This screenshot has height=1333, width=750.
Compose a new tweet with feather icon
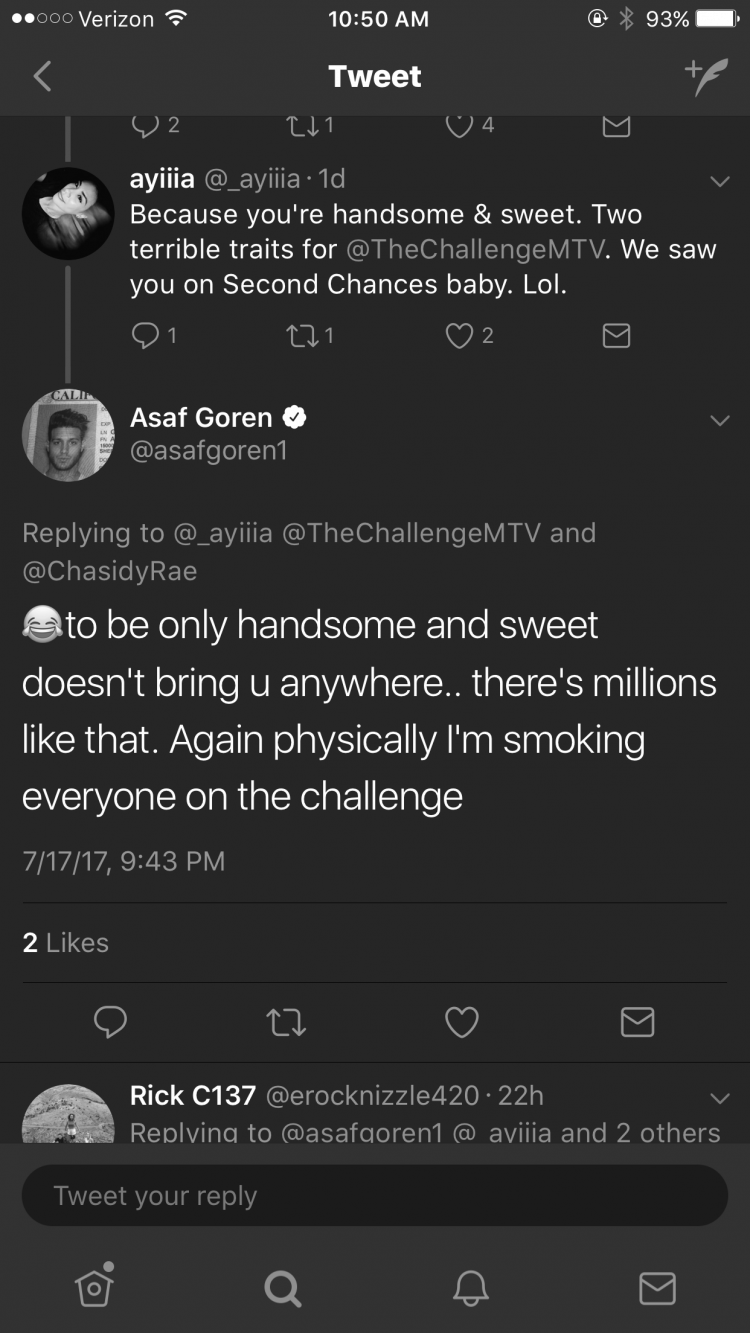pyautogui.click(x=705, y=77)
